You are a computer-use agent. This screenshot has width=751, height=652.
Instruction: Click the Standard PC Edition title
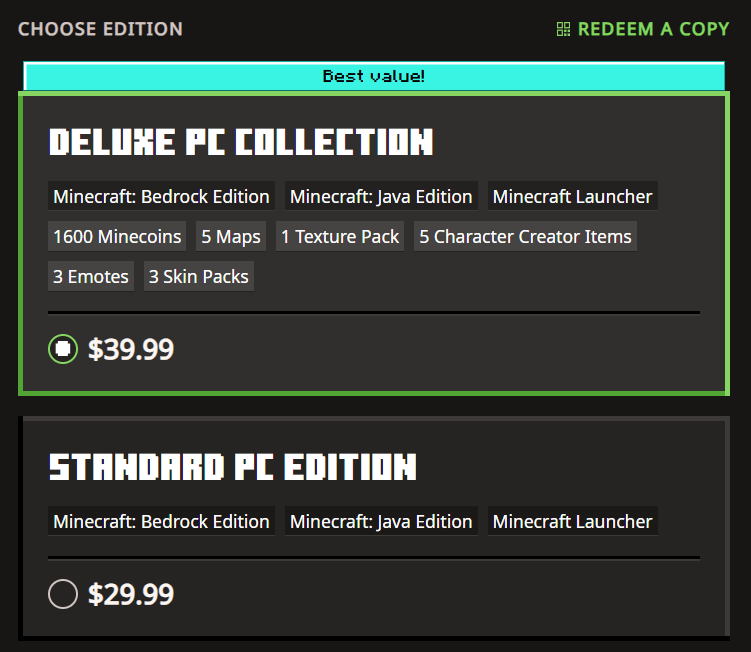(233, 467)
